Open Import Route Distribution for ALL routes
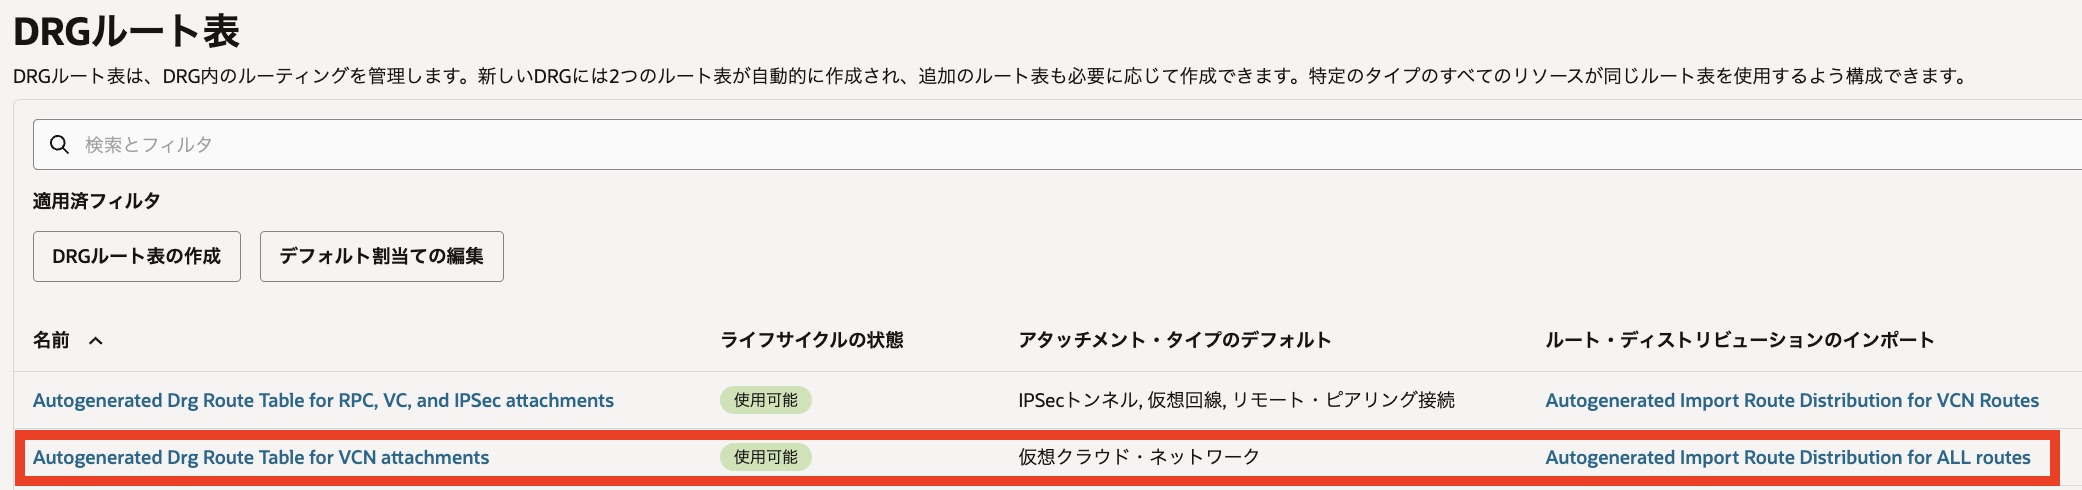Image resolution: width=2082 pixels, height=490 pixels. point(1787,458)
